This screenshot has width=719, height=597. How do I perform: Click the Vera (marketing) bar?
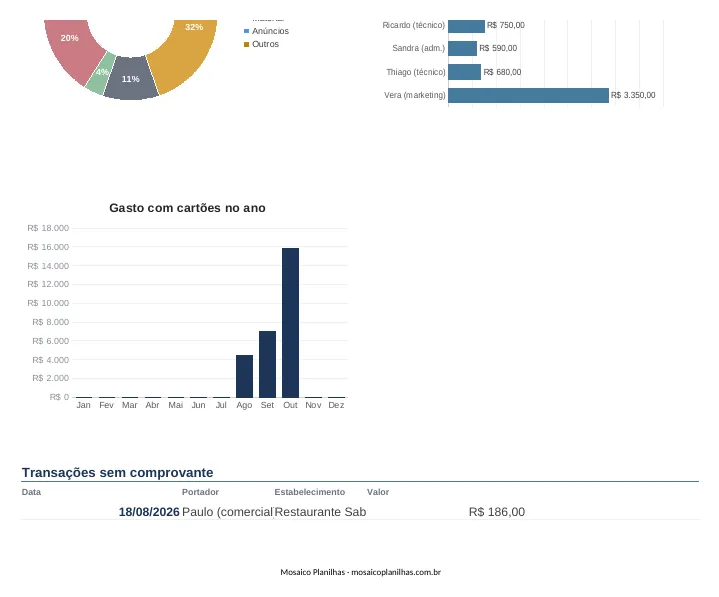click(x=529, y=95)
